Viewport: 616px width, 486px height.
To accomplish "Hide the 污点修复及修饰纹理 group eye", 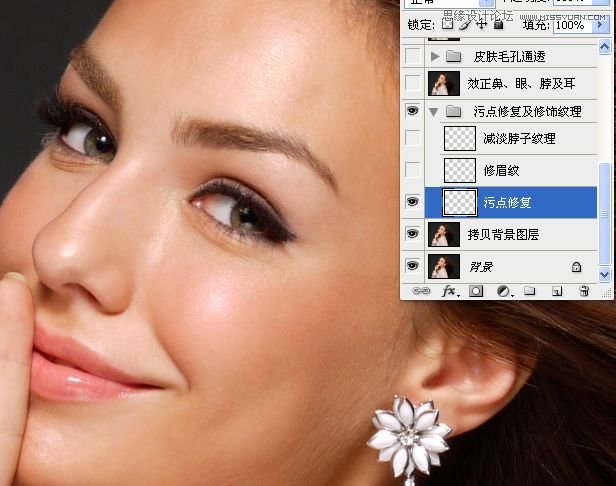I will [412, 111].
